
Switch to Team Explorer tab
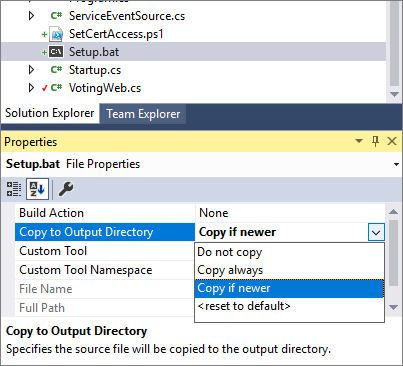(143, 114)
